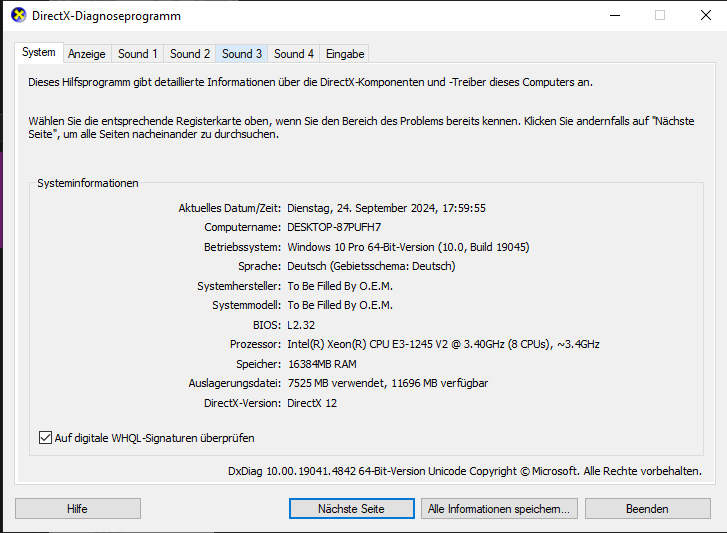This screenshot has height=533, width=727.
Task: Click the date value Dienstag, 24. September 2024
Action: point(386,208)
